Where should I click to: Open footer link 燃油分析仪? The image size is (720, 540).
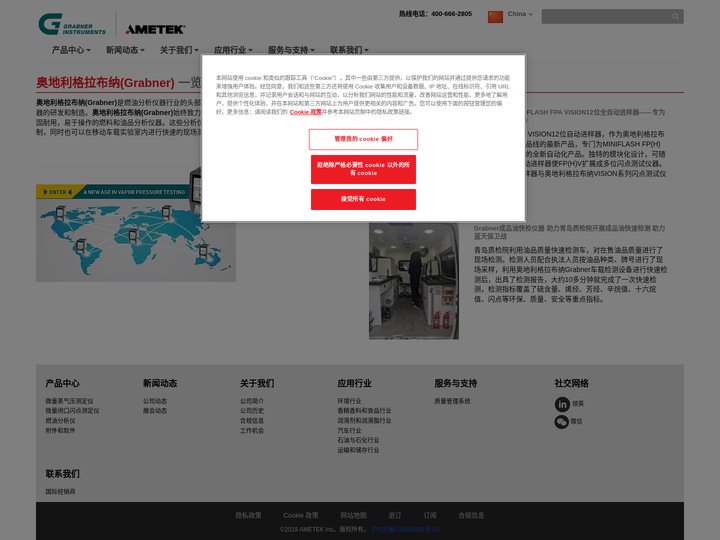pos(60,421)
